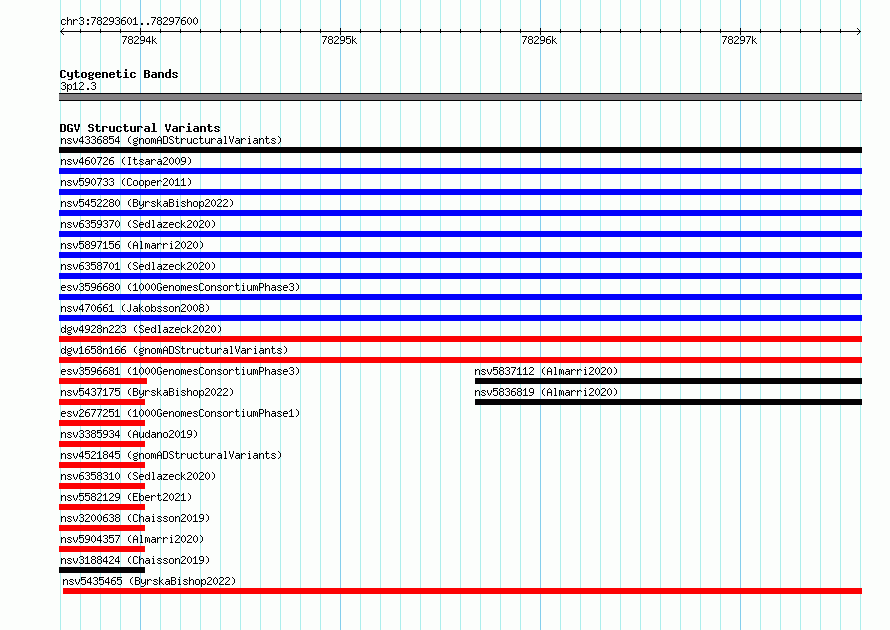
Task: Select nsv3188424 (Chaisson2019) label
Action: click(x=135, y=560)
